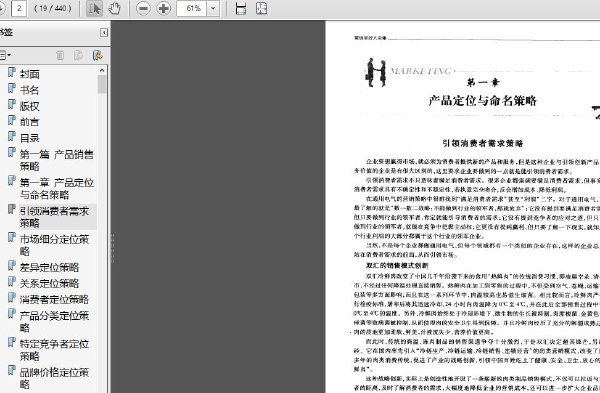Open the 前言 bookmark
The image size is (600, 393).
coord(29,122)
